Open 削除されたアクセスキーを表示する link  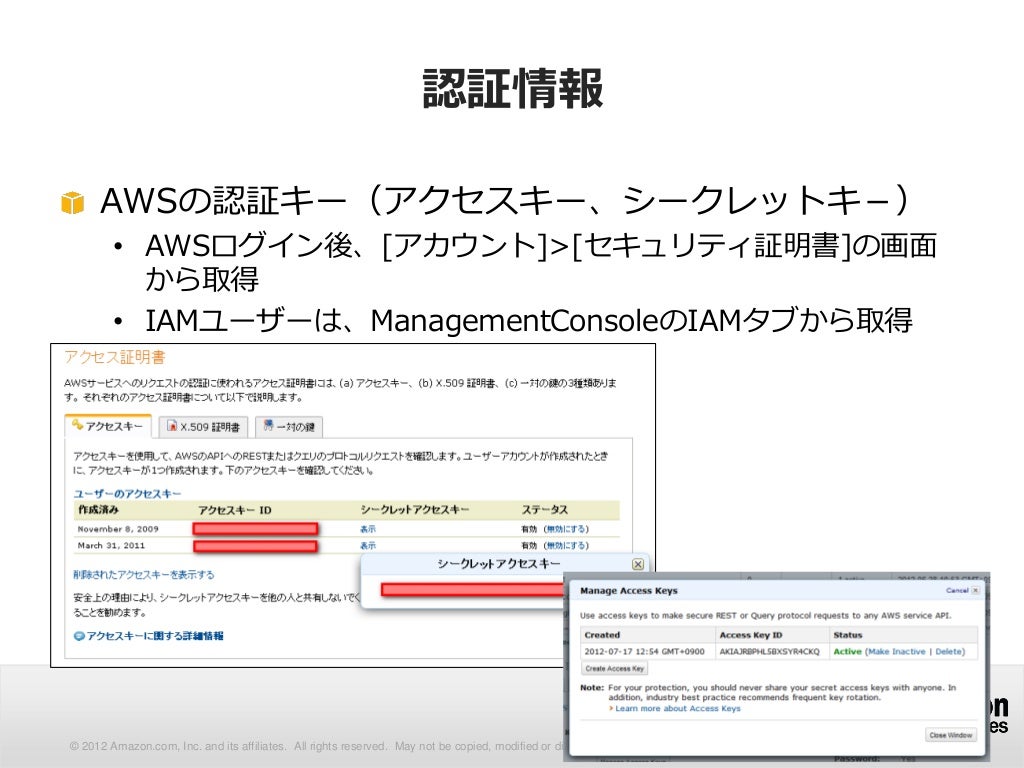point(144,575)
